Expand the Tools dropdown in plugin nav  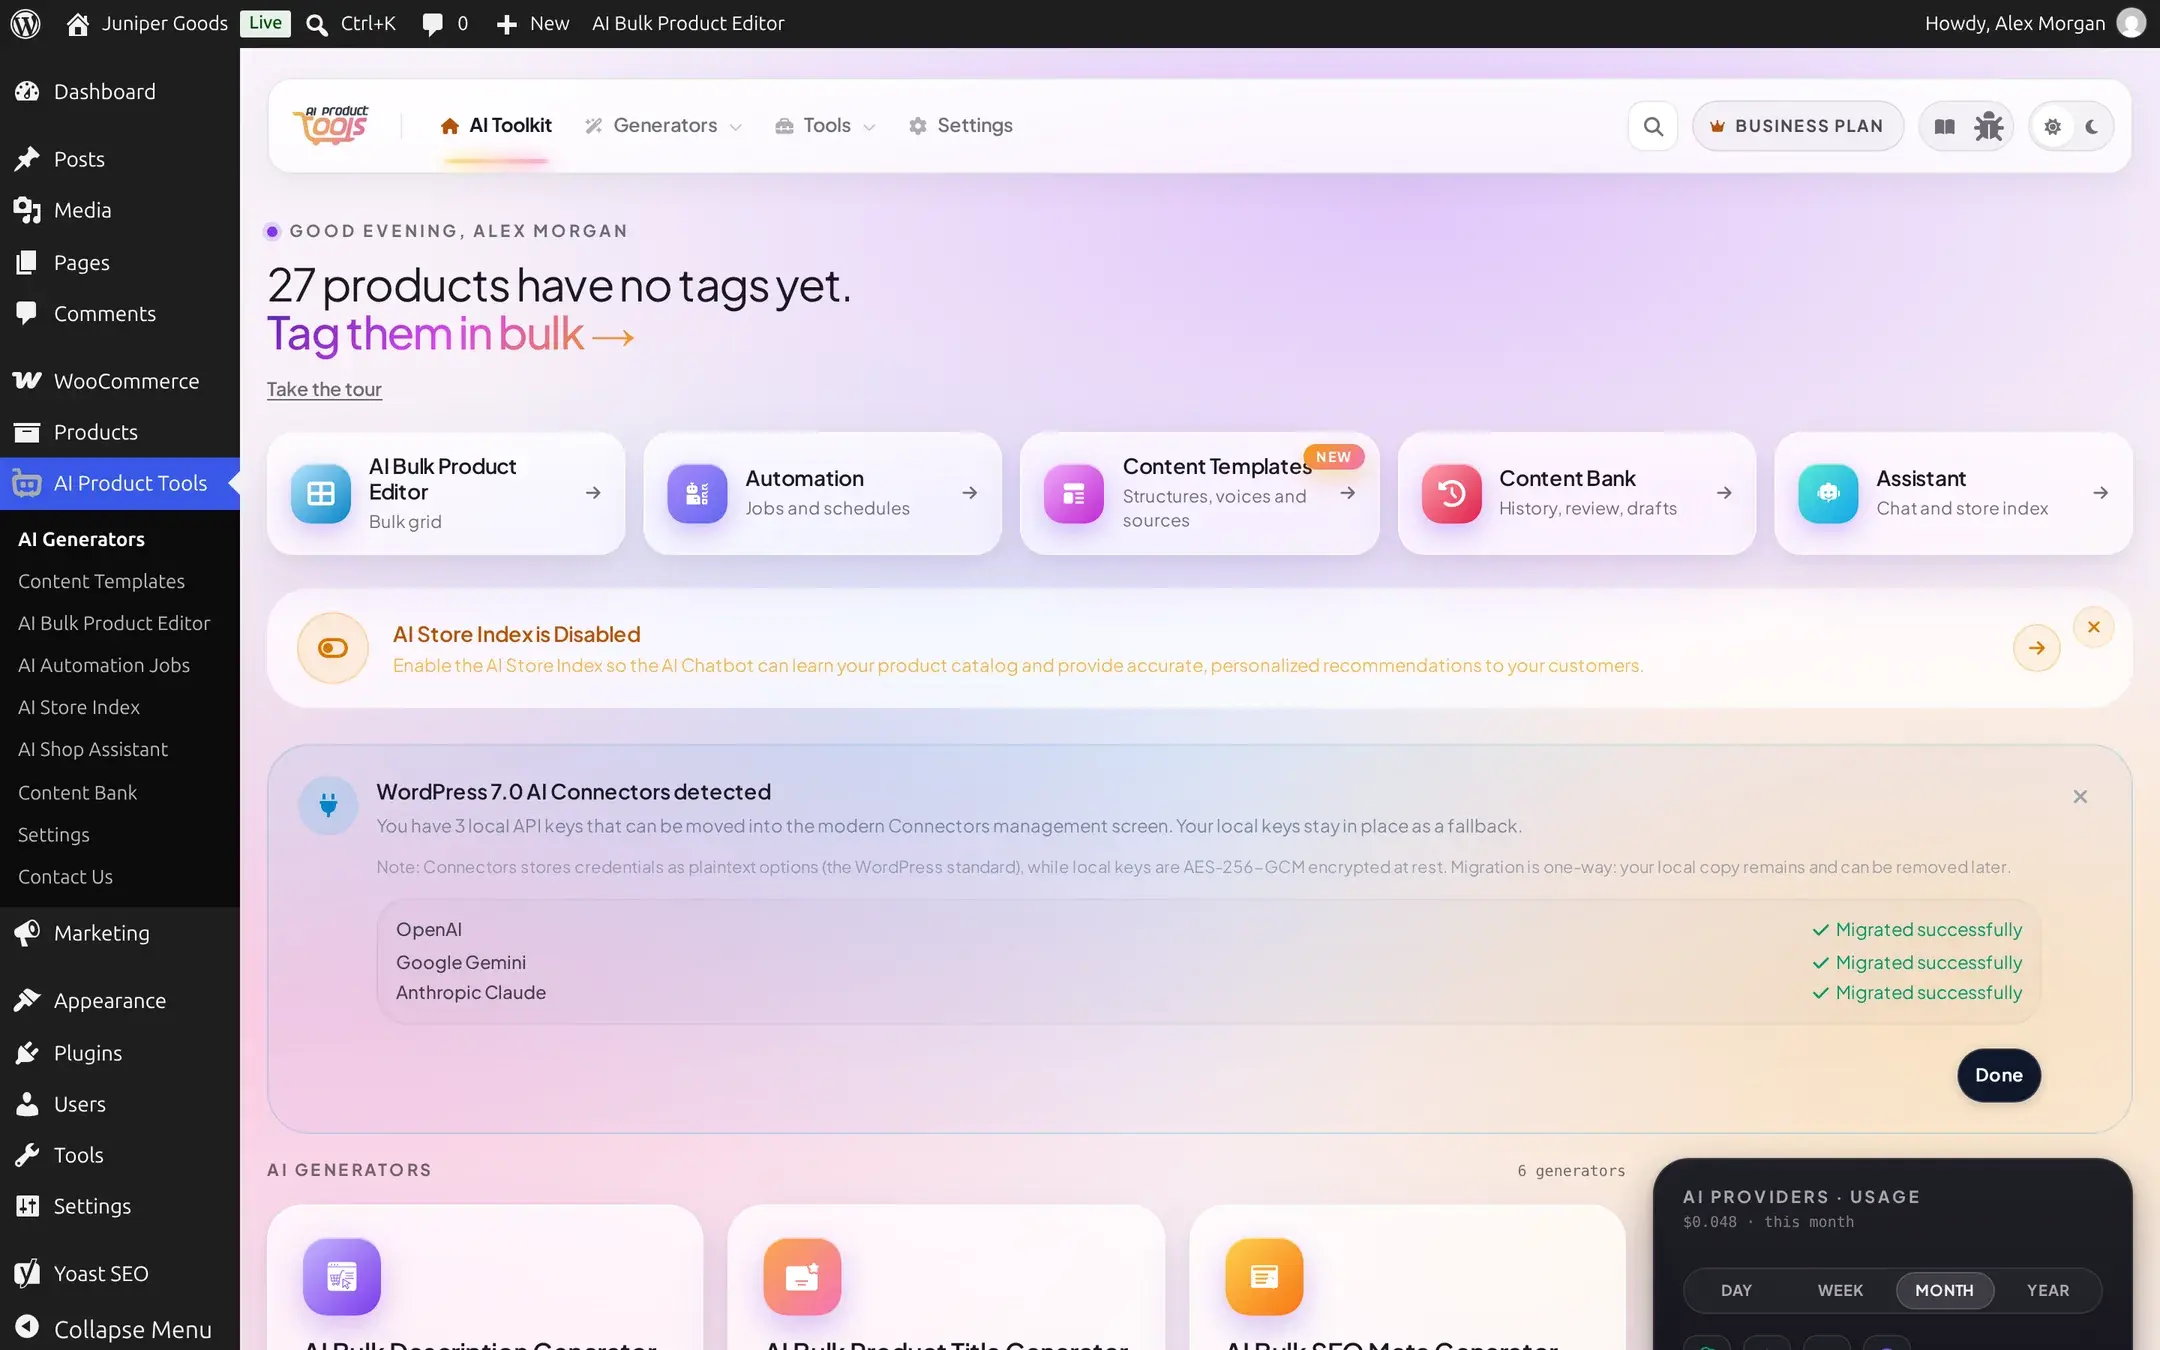click(825, 126)
